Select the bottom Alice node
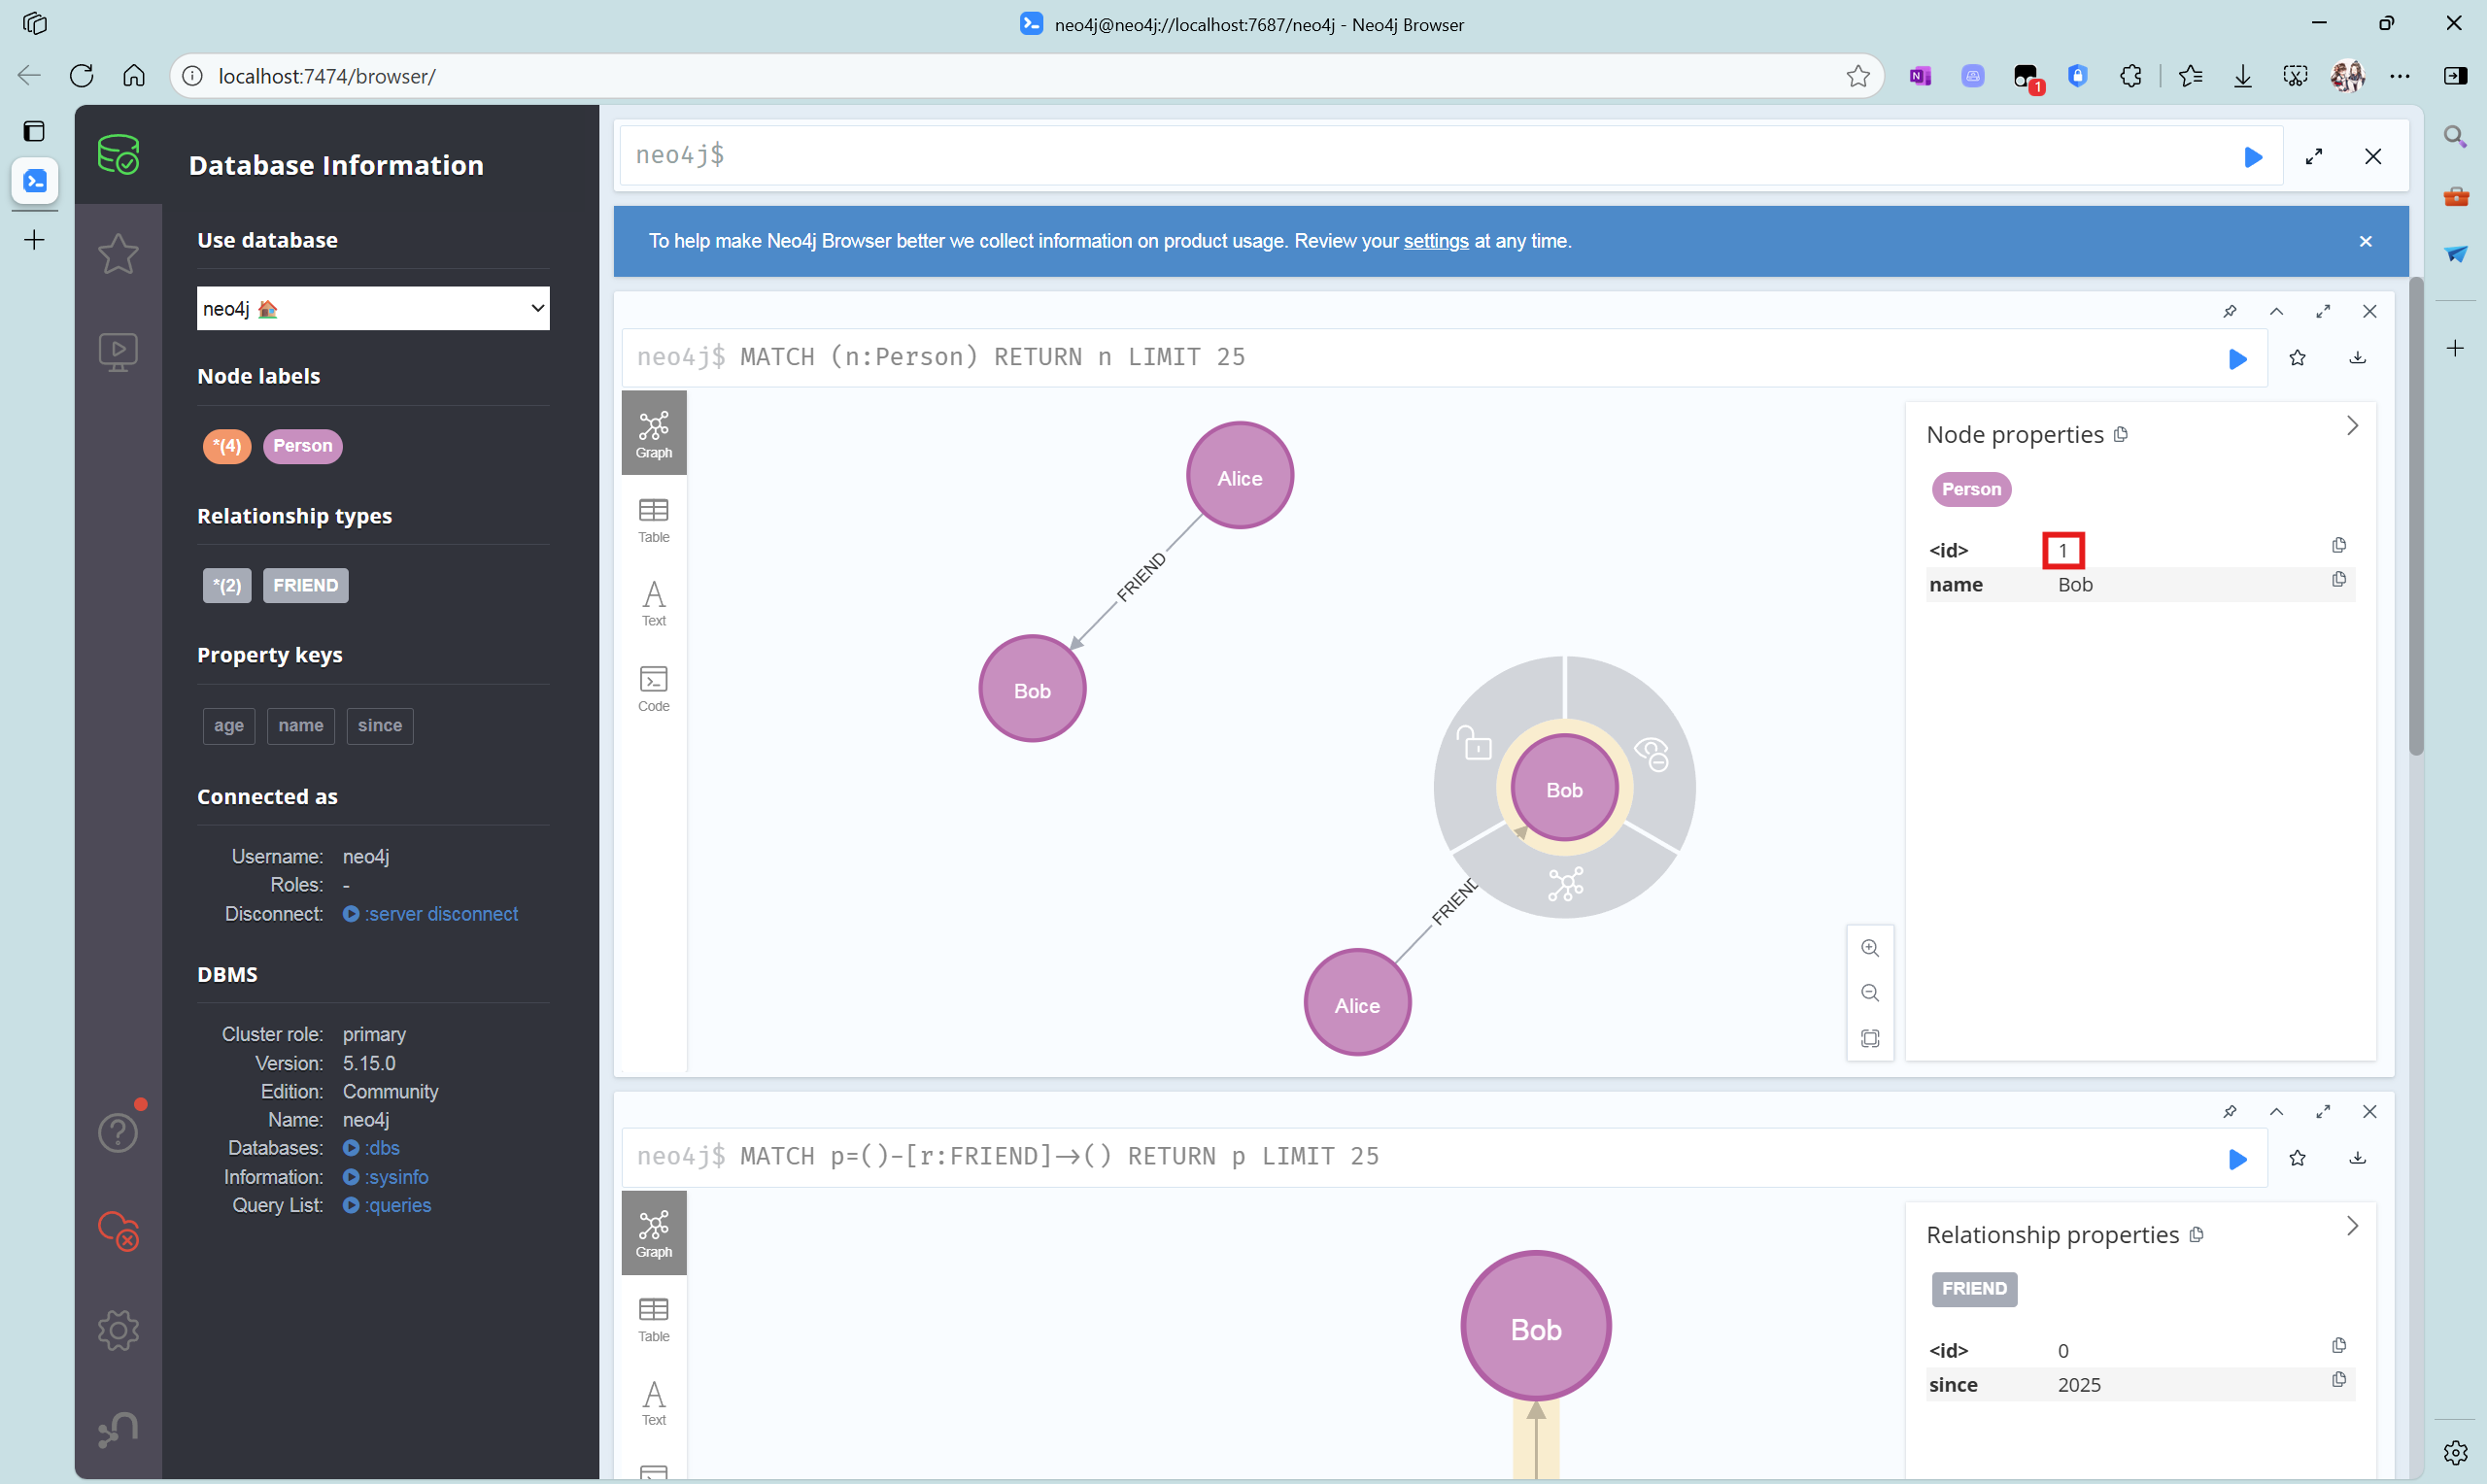 click(x=1357, y=1004)
